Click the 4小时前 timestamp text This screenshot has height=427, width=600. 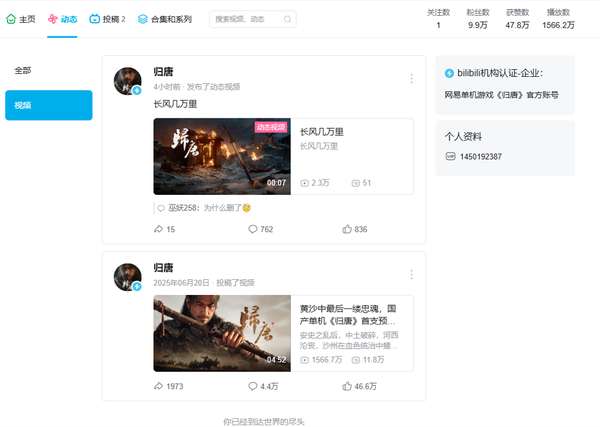click(x=167, y=87)
